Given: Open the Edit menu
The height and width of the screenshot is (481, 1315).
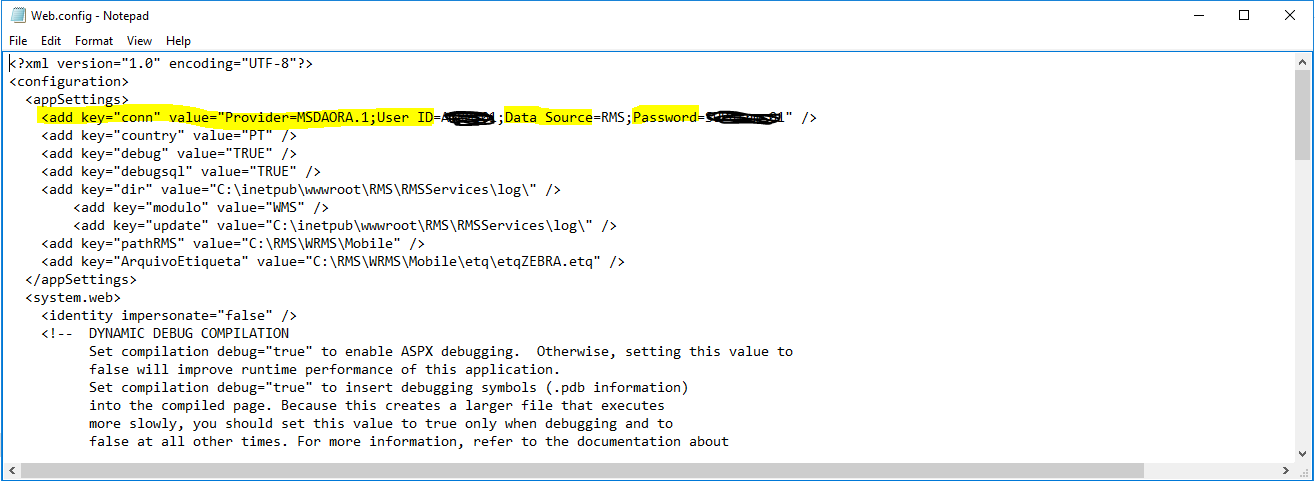Looking at the screenshot, I should 51,41.
